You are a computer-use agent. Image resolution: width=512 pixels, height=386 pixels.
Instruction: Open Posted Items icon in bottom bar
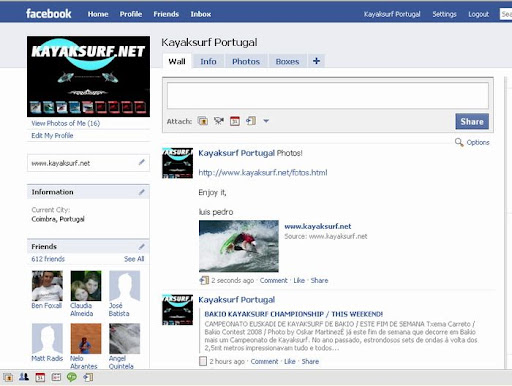point(88,377)
